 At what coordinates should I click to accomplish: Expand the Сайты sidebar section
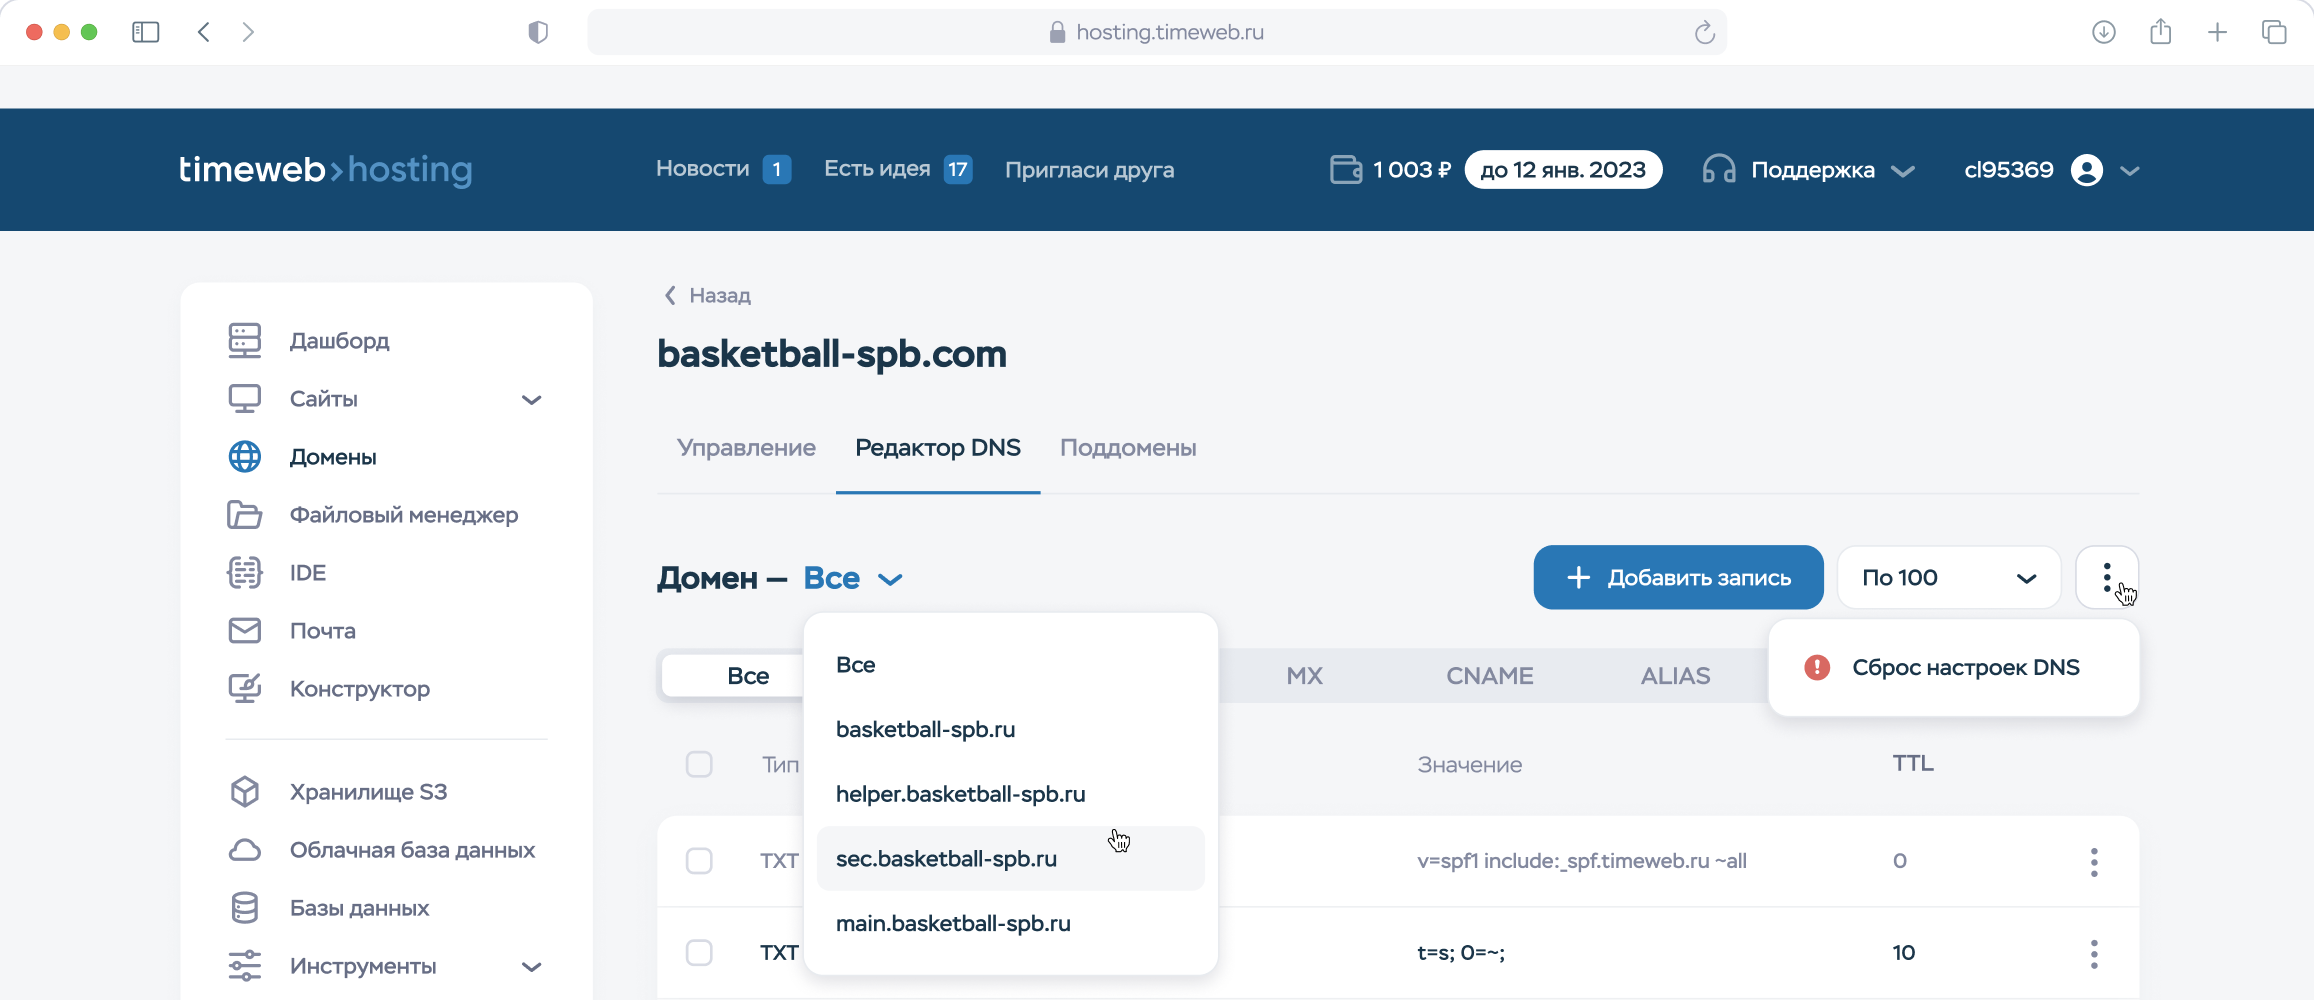click(x=531, y=400)
